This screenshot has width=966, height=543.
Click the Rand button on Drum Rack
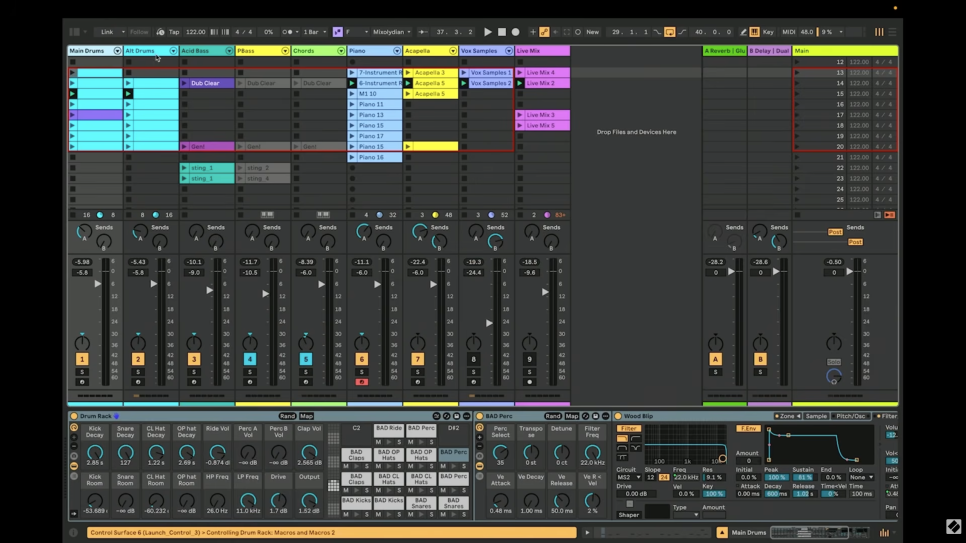pos(287,416)
